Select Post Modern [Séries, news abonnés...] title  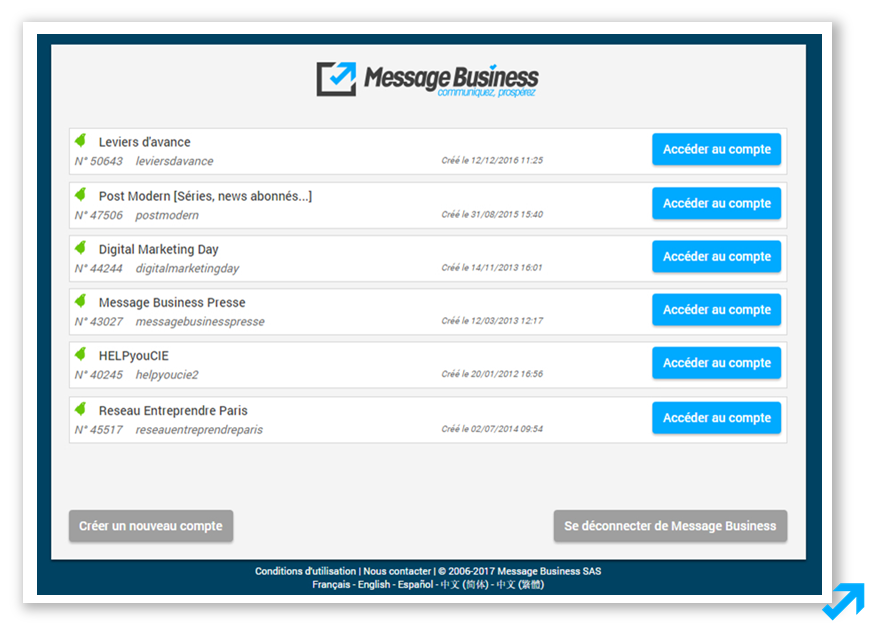(205, 196)
